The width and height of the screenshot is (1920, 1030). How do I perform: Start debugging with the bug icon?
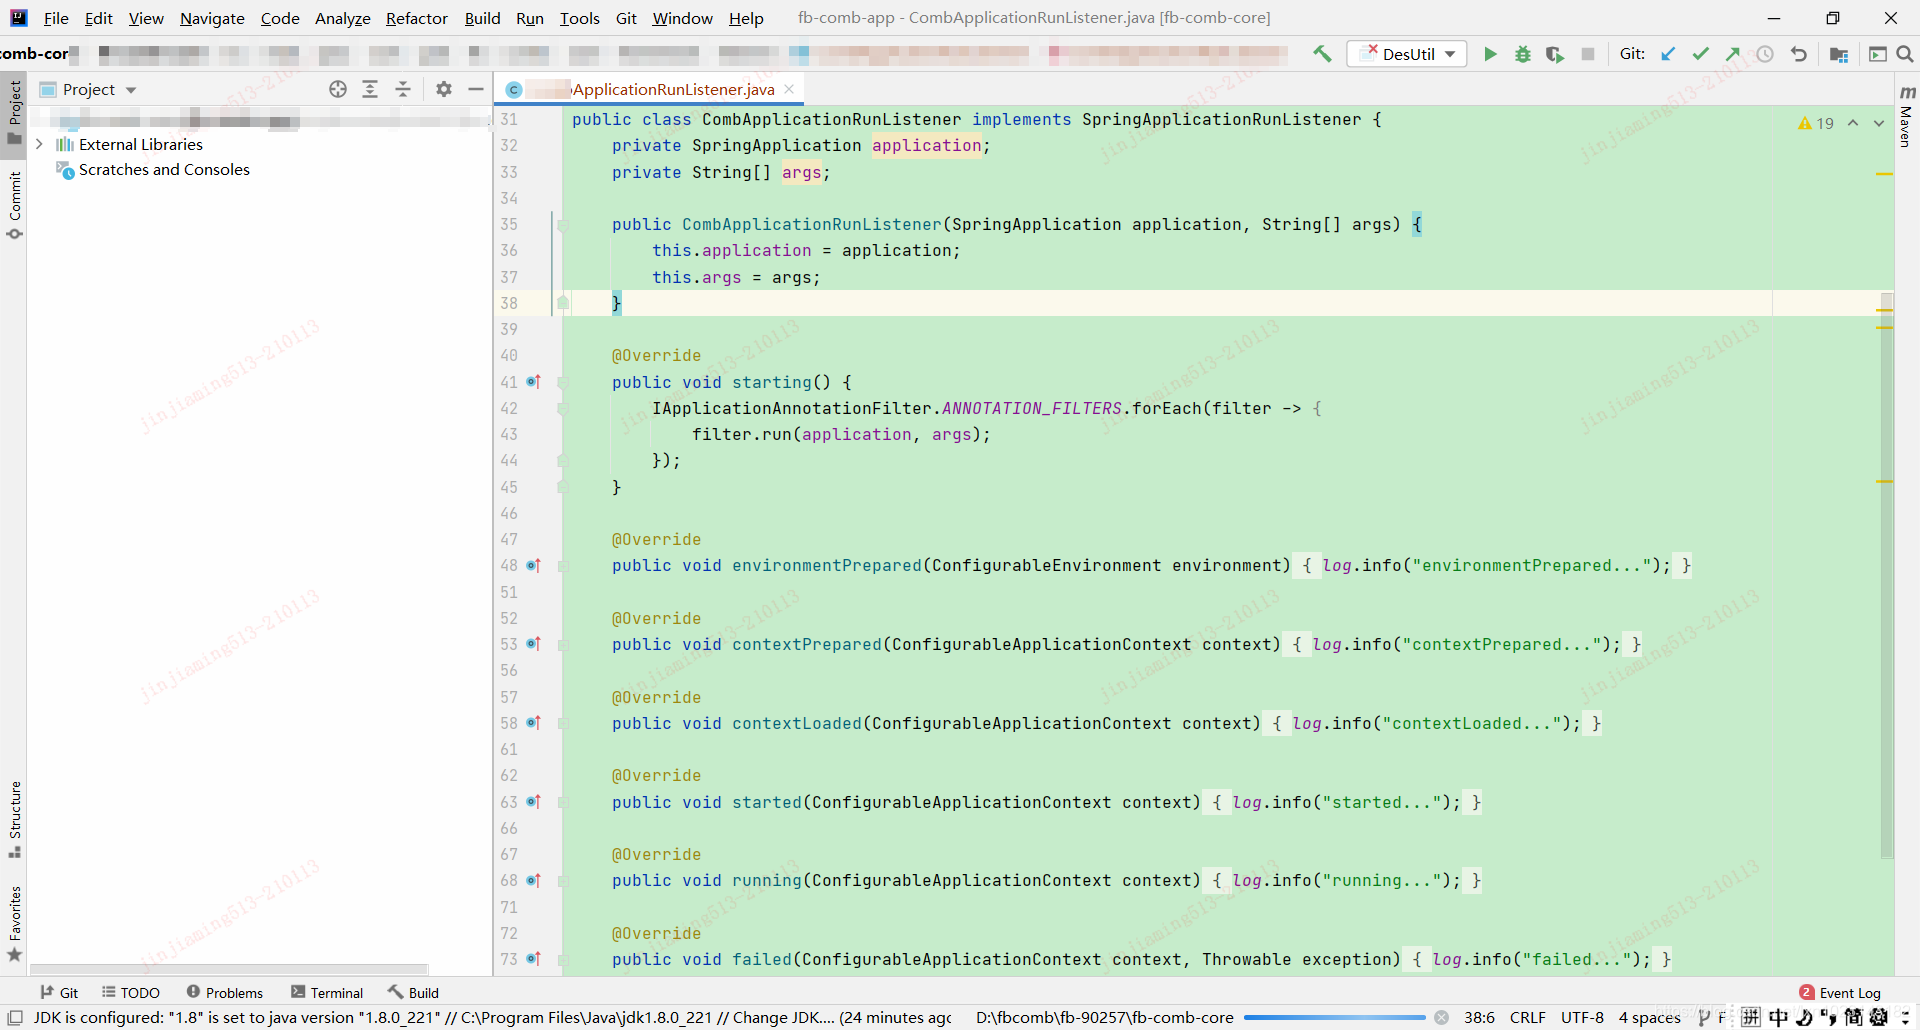(1522, 54)
